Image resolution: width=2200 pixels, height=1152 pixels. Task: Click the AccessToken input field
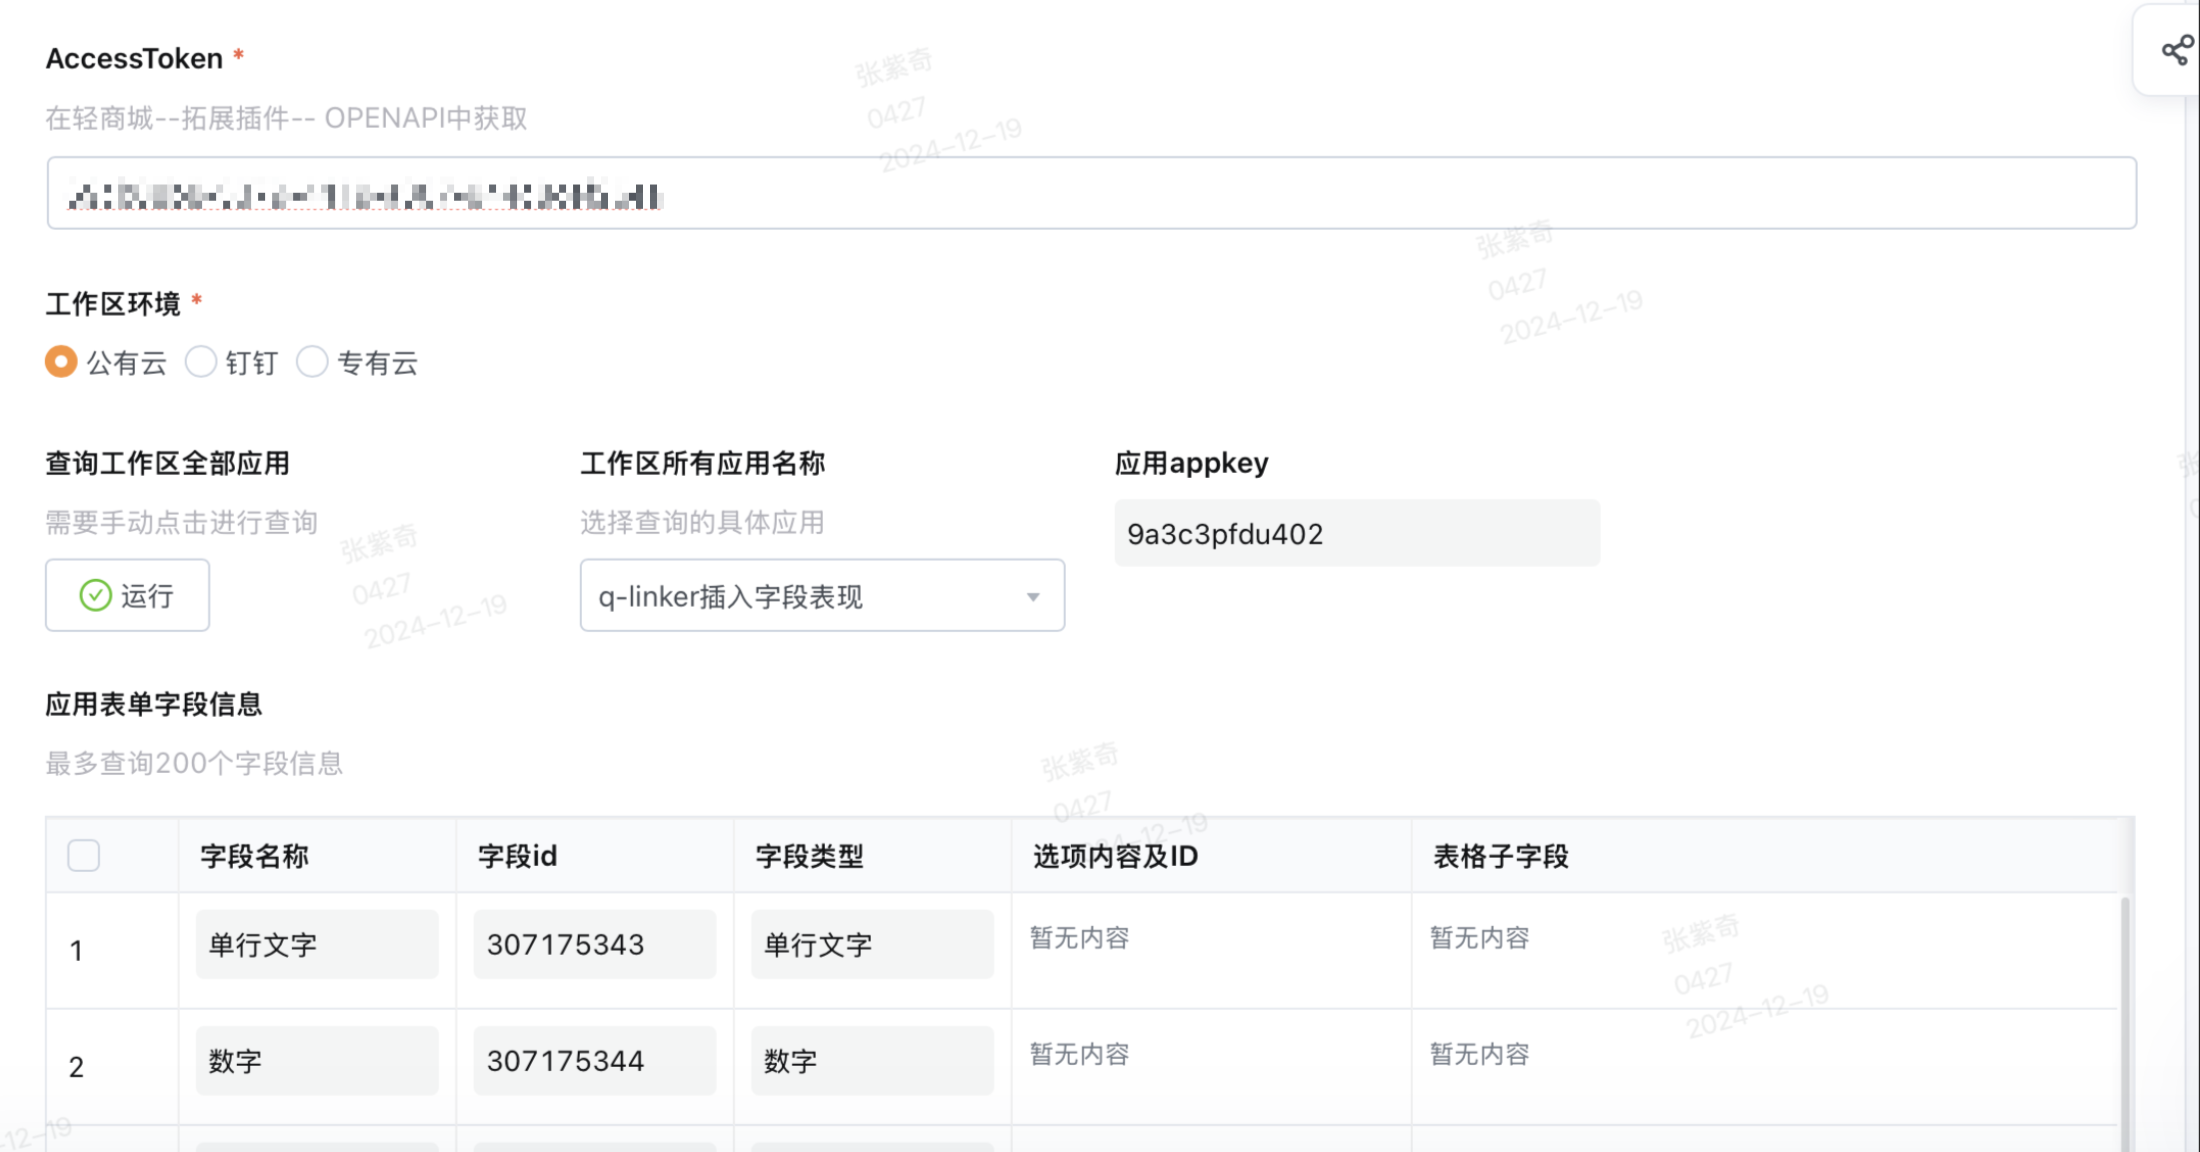pos(1091,193)
